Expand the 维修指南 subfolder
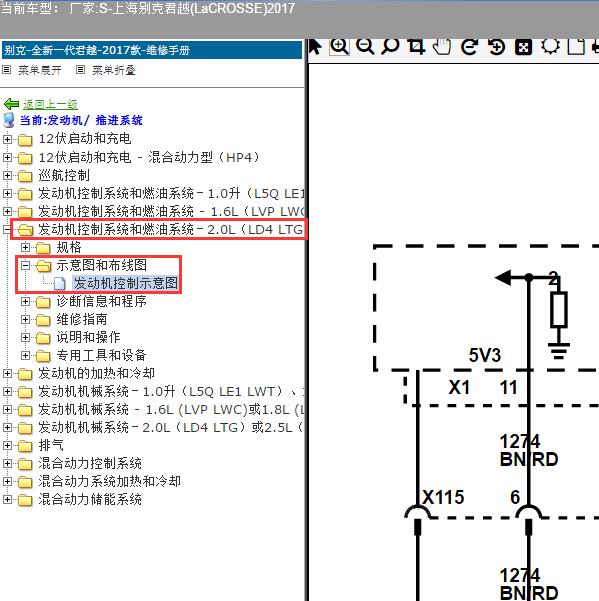This screenshot has height=601, width=599. (25, 319)
